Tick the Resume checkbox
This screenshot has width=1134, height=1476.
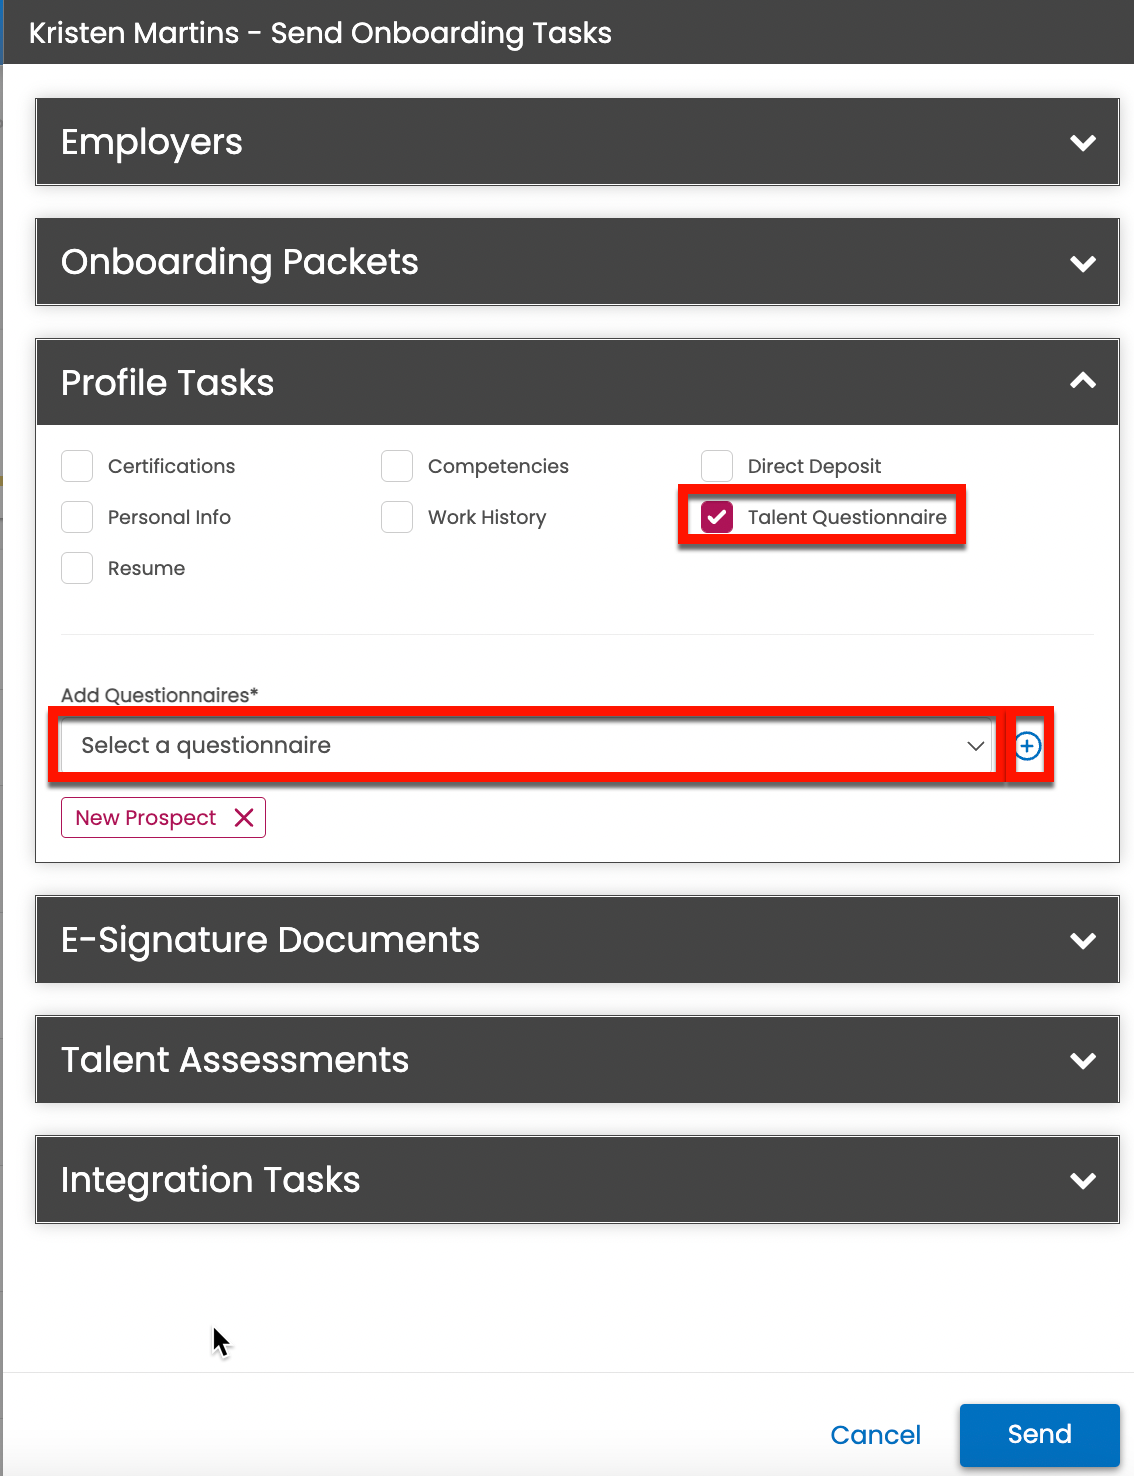tap(77, 568)
